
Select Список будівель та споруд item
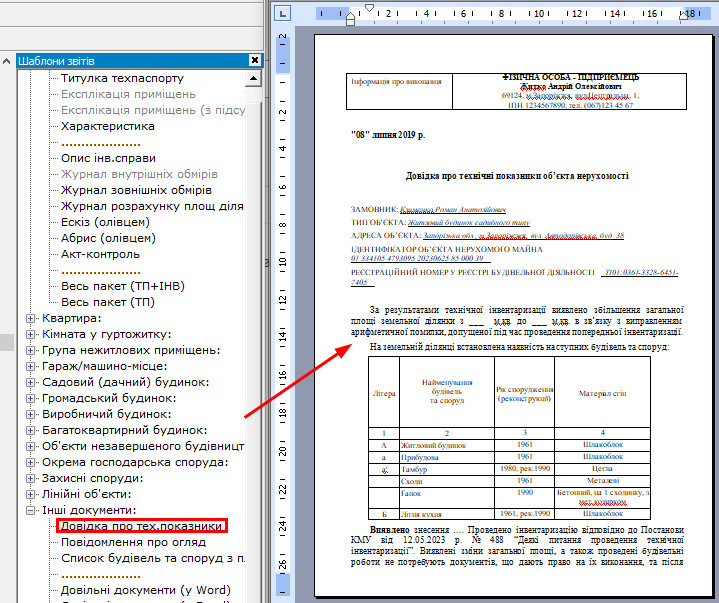[x=153, y=559]
